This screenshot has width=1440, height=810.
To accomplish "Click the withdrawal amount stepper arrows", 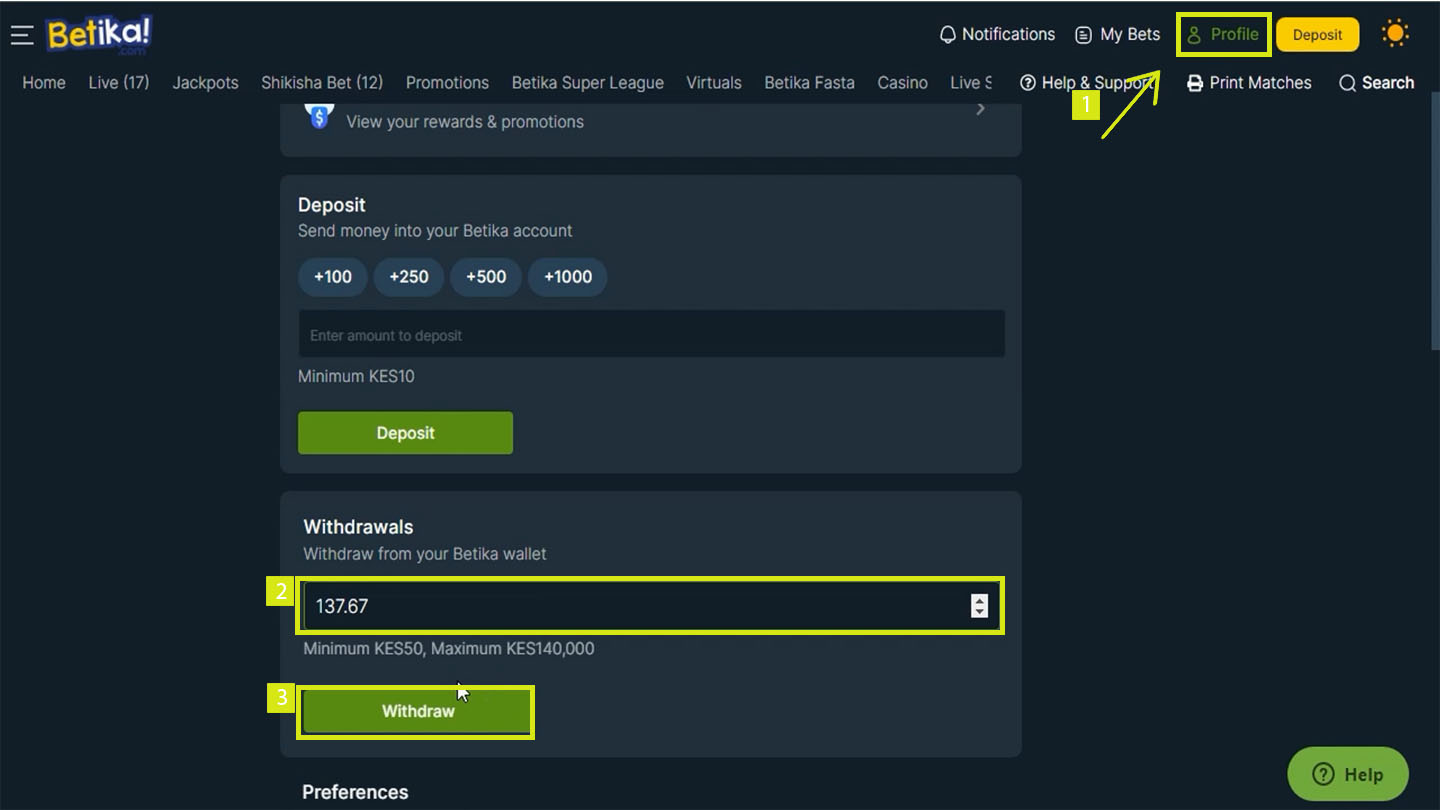I will [979, 605].
